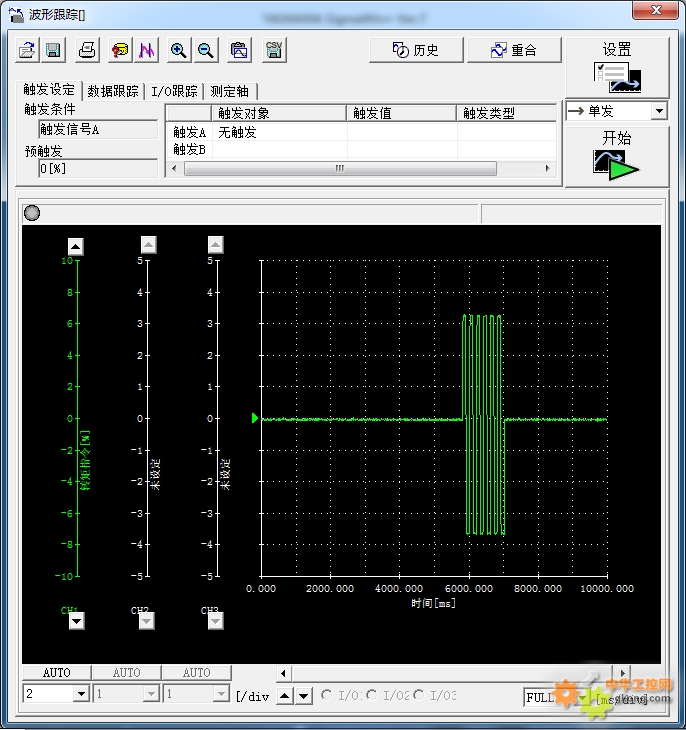
Task: Click the open file toolbar icon
Action: [x=27, y=50]
